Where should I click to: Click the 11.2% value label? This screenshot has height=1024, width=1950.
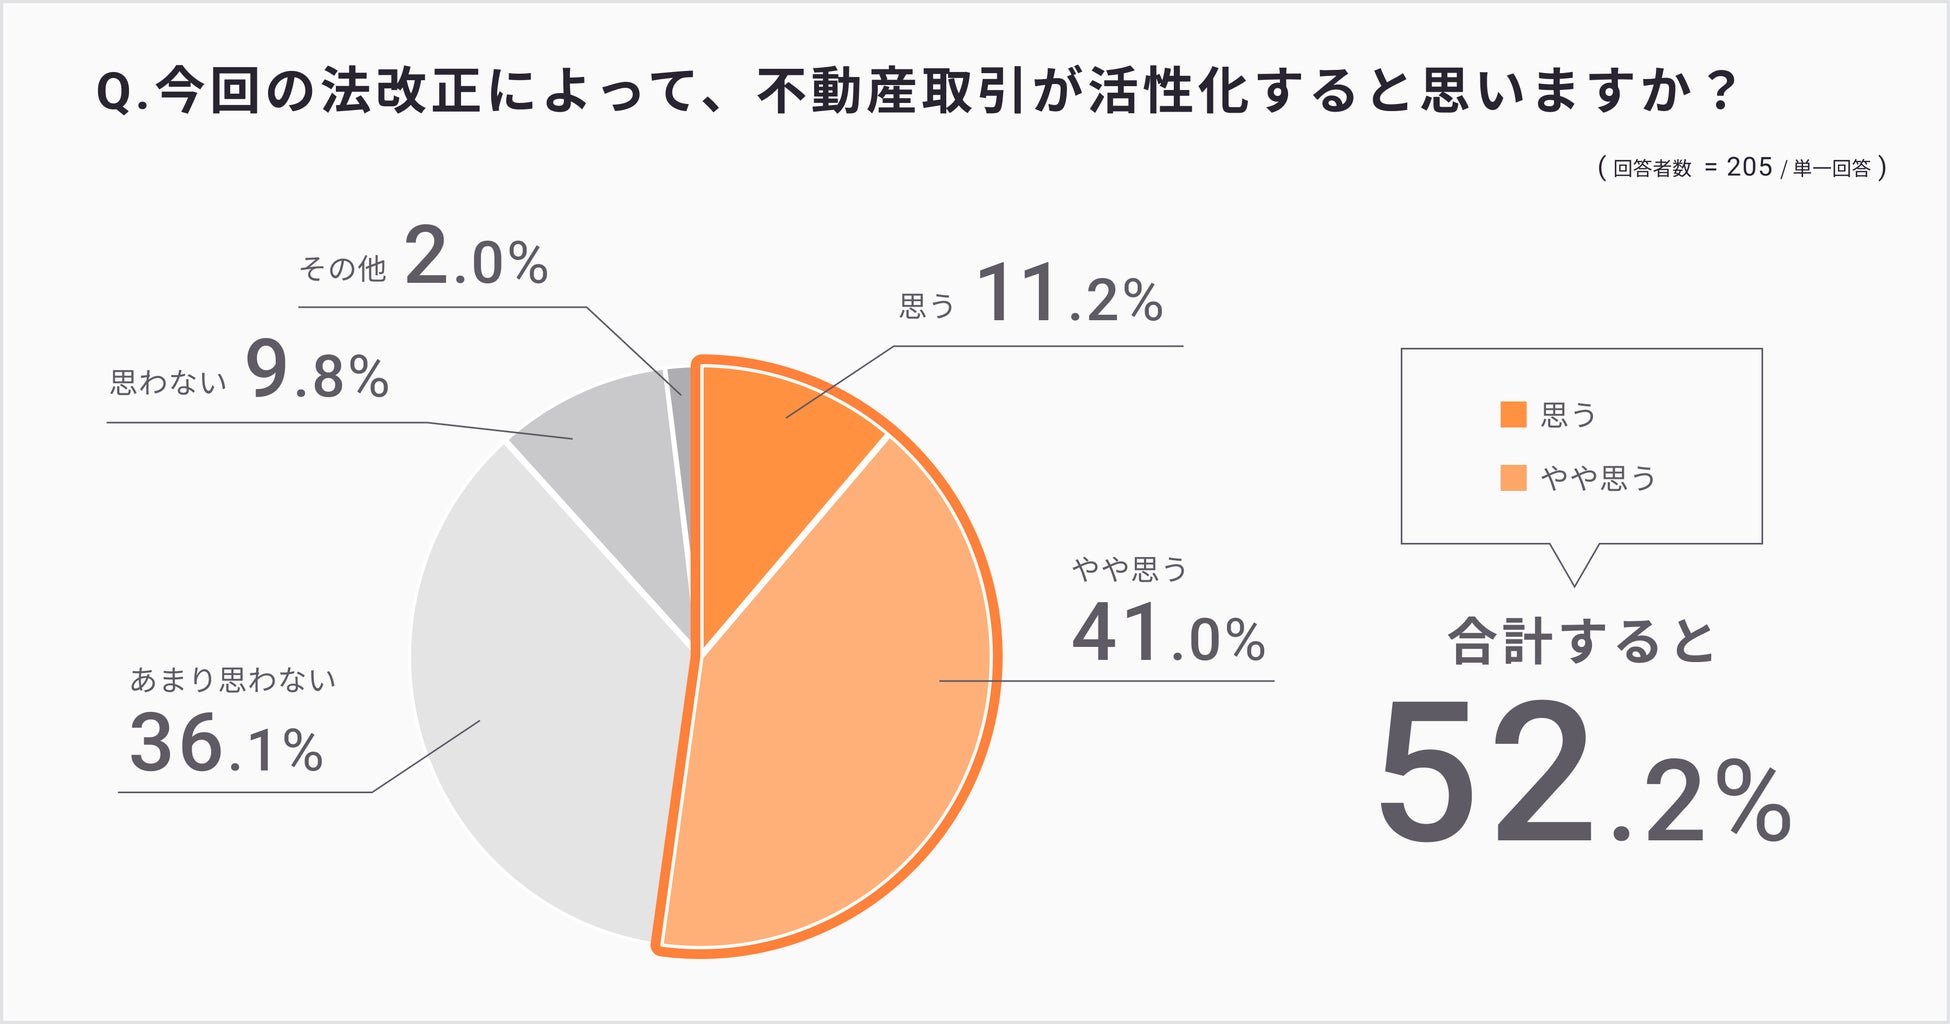1068,295
